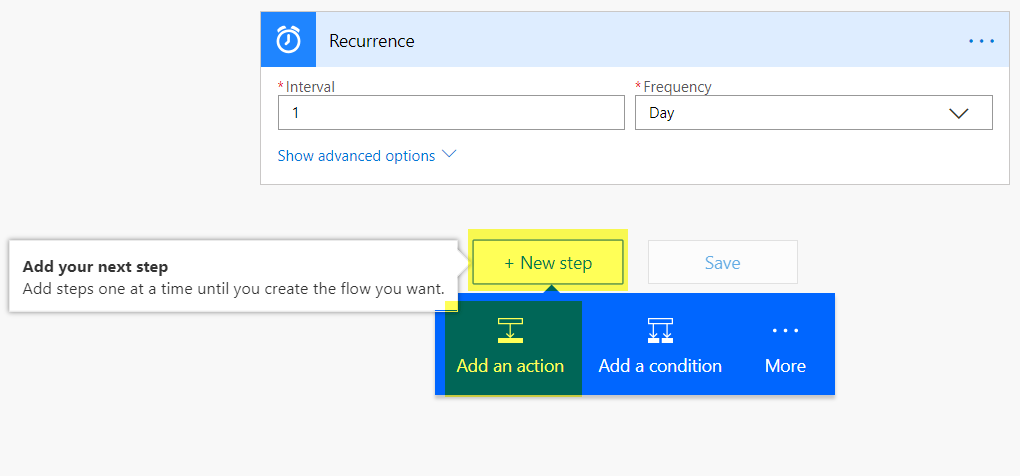Select the Add an action menu label
Image resolution: width=1020 pixels, height=476 pixels.
pos(510,365)
